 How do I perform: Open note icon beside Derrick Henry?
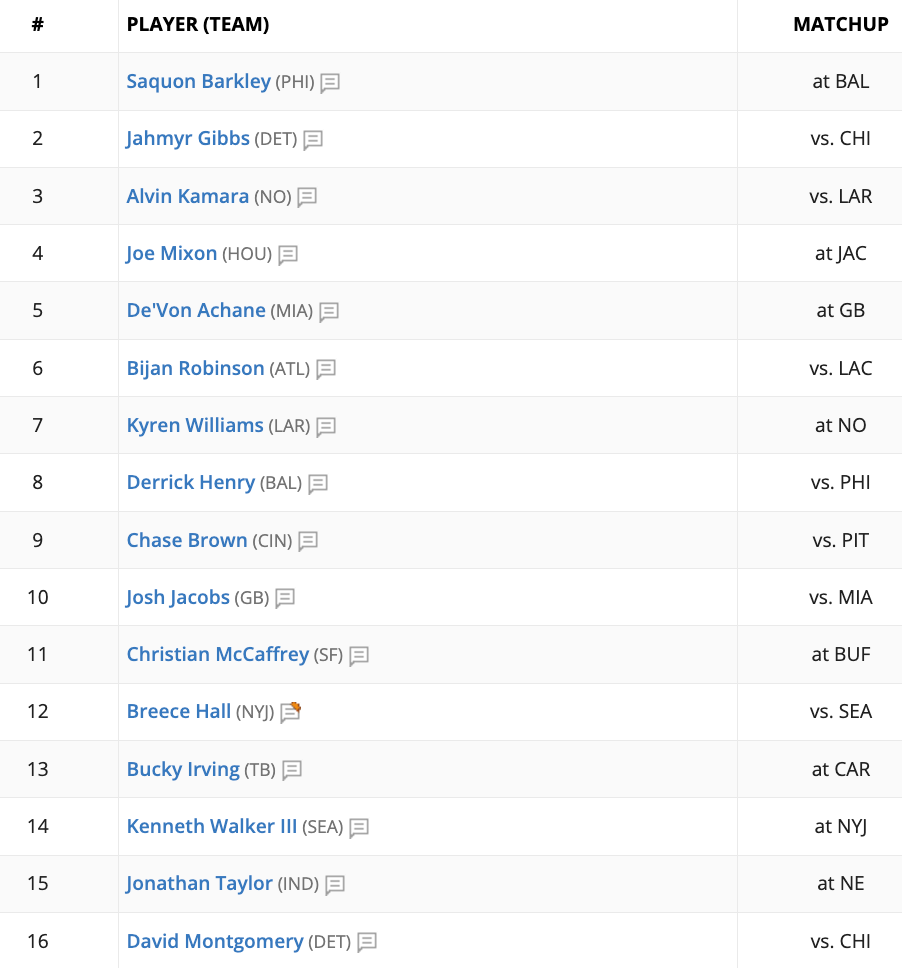pyautogui.click(x=318, y=484)
